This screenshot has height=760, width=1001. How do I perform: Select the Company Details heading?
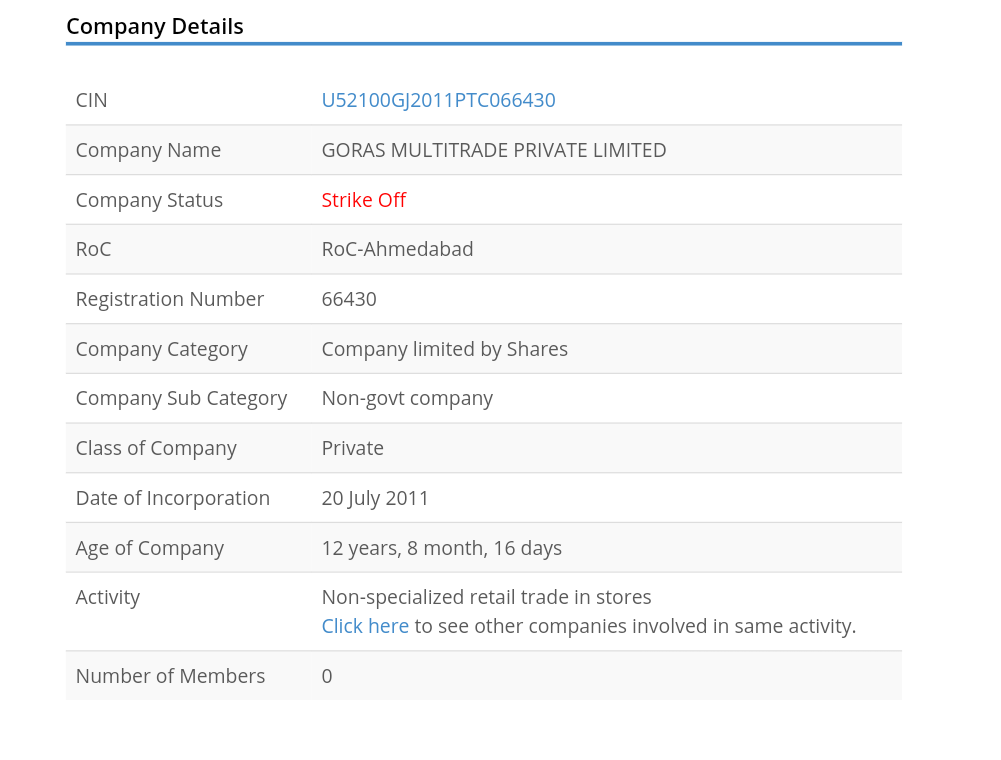155,27
